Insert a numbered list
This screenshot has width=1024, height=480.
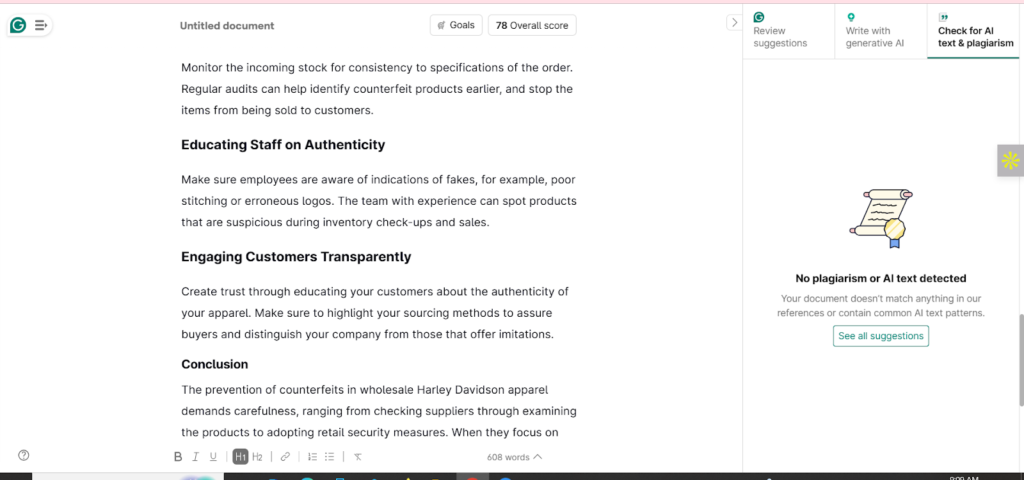[312, 457]
